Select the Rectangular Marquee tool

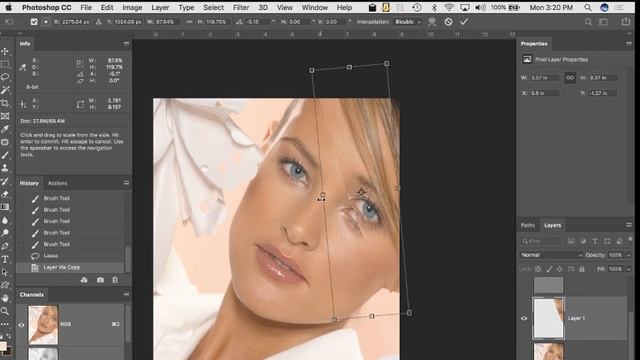click(x=5, y=64)
